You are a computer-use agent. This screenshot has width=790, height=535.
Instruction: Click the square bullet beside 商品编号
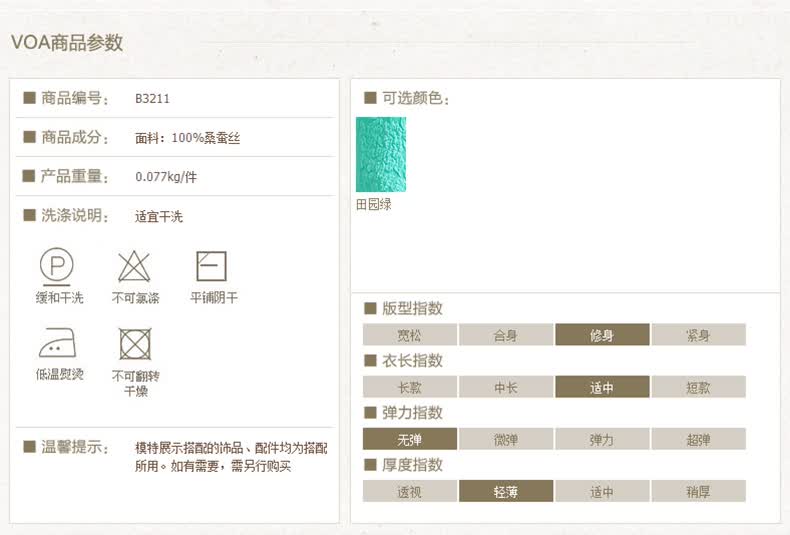point(29,98)
